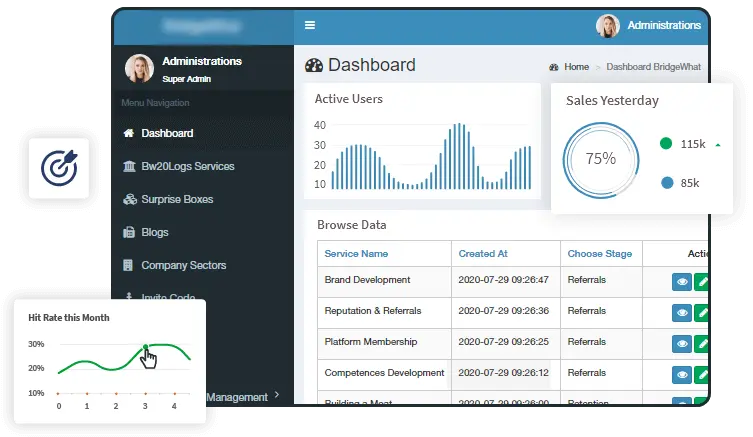Open Bw20Logs Services in the sidebar

pyautogui.click(x=187, y=166)
